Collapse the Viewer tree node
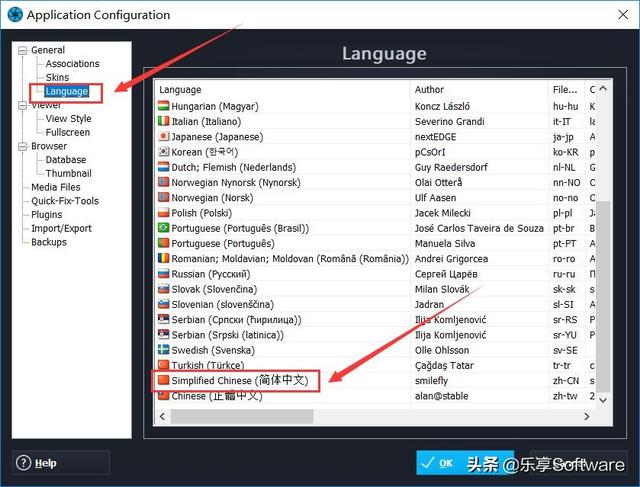 [21, 105]
